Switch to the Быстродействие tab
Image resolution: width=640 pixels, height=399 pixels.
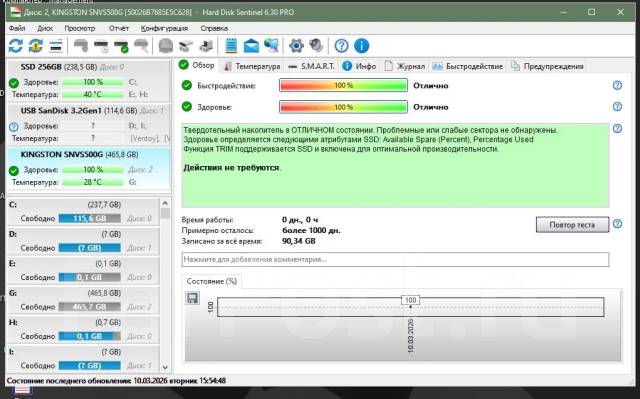click(468, 66)
